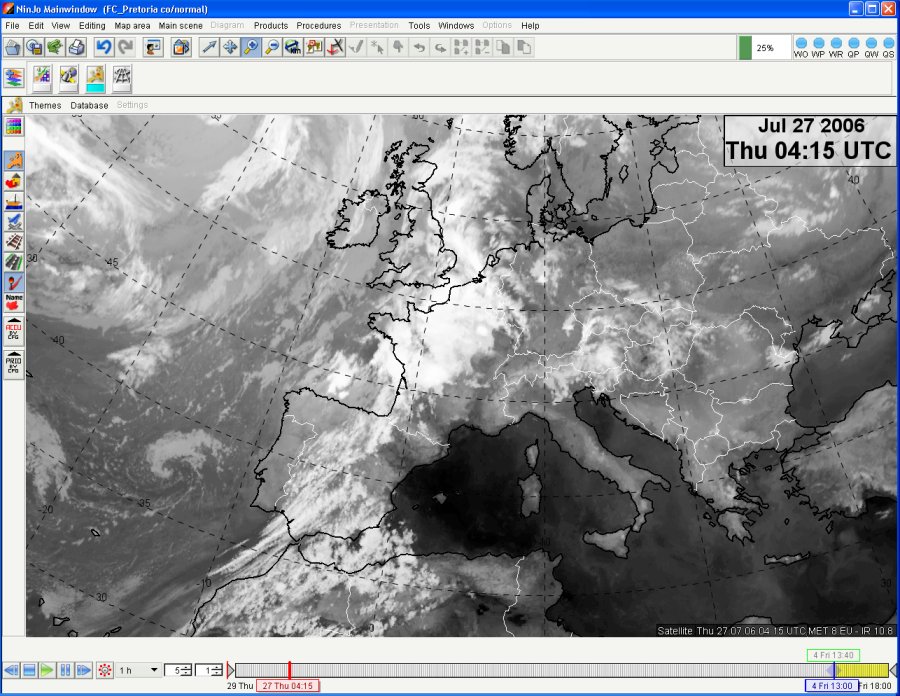Image resolution: width=900 pixels, height=696 pixels.
Task: Click the ship icon in left sidebar
Action: click(x=14, y=201)
